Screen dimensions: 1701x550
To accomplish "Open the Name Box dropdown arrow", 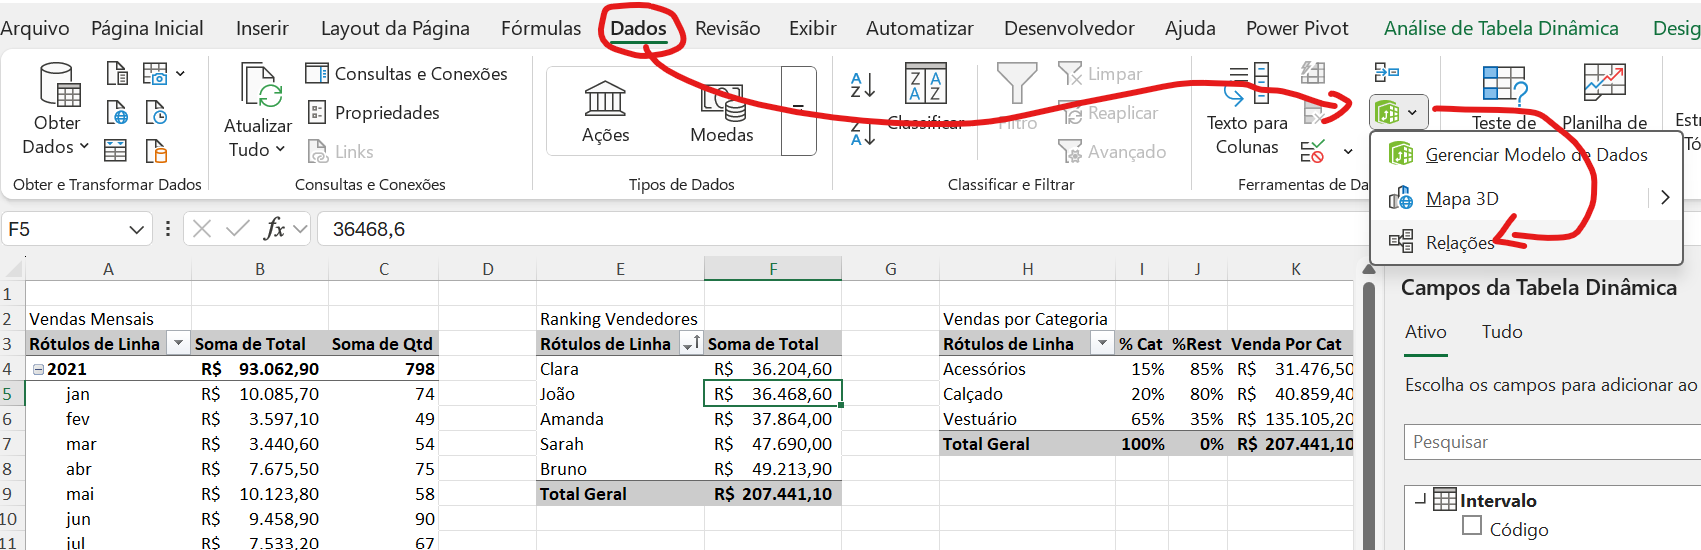I will coord(137,229).
